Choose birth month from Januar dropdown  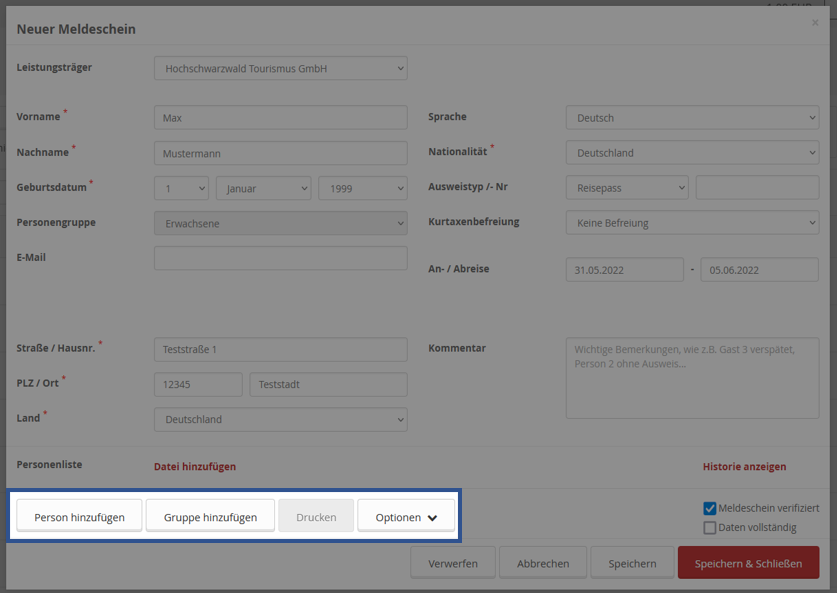(263, 188)
